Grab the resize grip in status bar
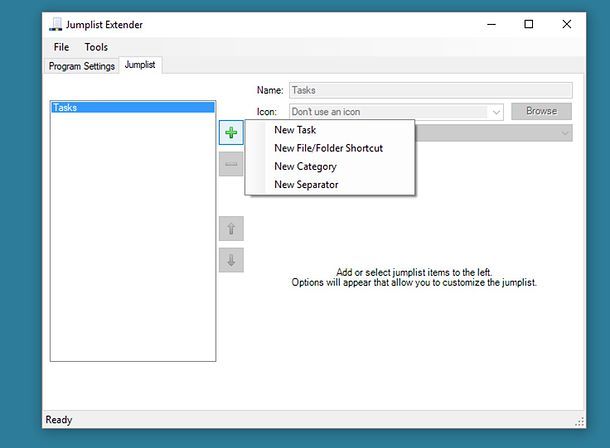This screenshot has width=610, height=448. (579, 421)
